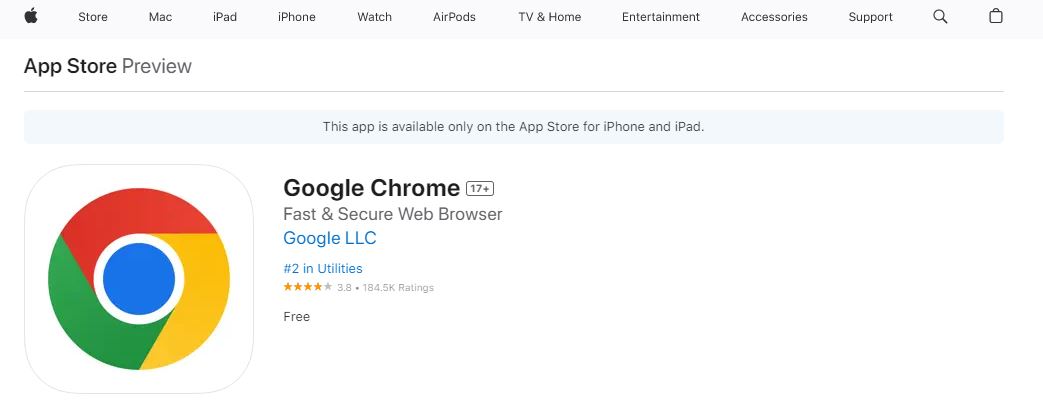Open the TV & Home menu

click(549, 17)
